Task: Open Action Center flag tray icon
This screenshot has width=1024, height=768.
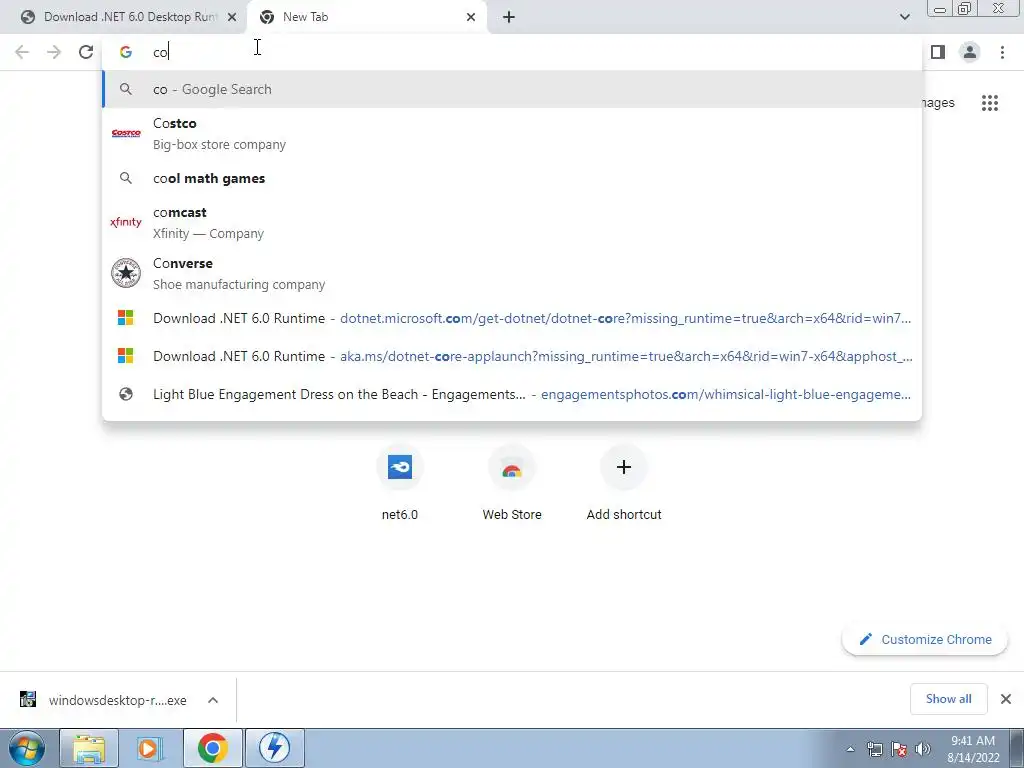Action: point(899,749)
